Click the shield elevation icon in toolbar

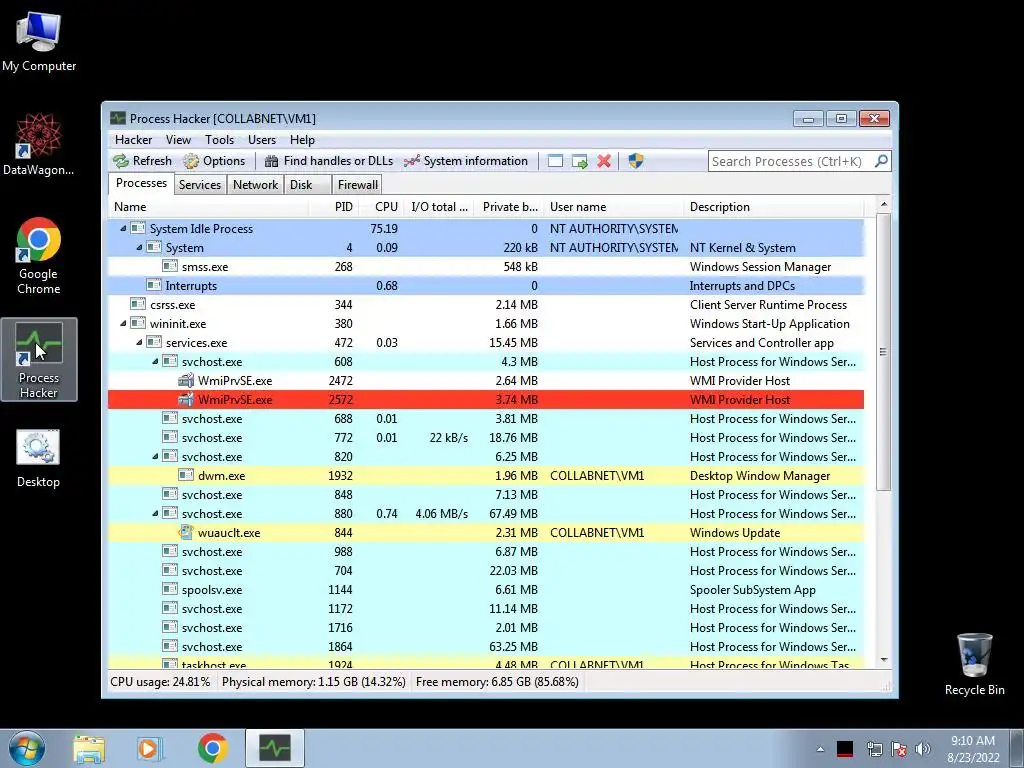(635, 161)
